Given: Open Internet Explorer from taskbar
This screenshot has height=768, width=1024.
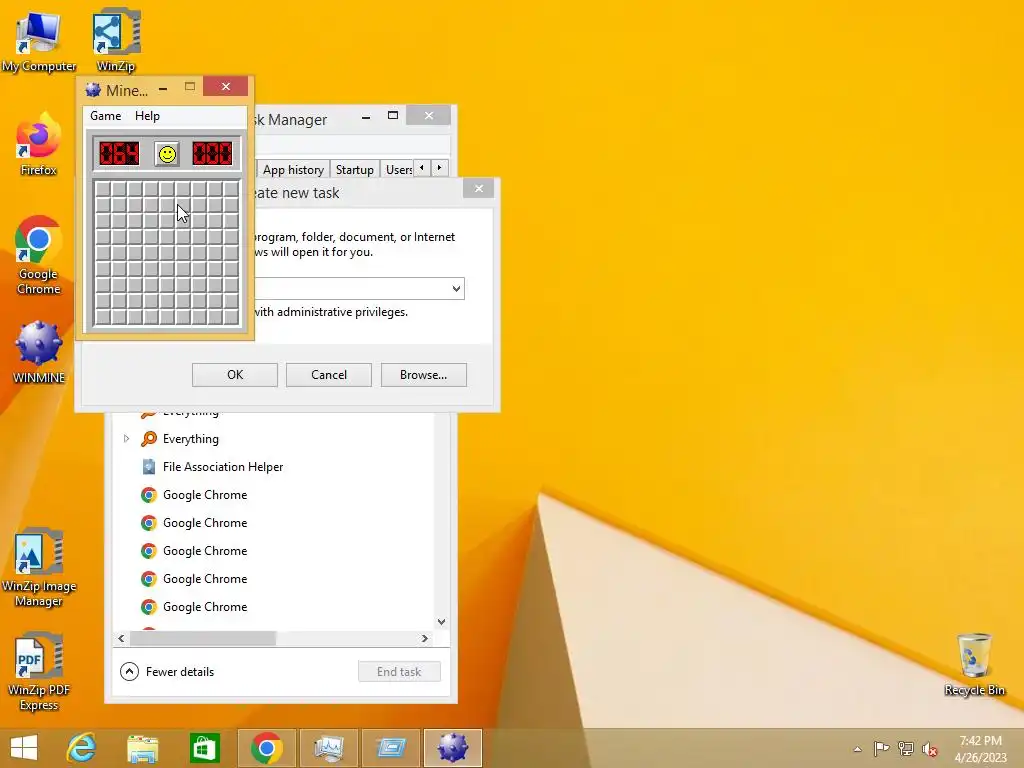Looking at the screenshot, I should pyautogui.click(x=81, y=748).
